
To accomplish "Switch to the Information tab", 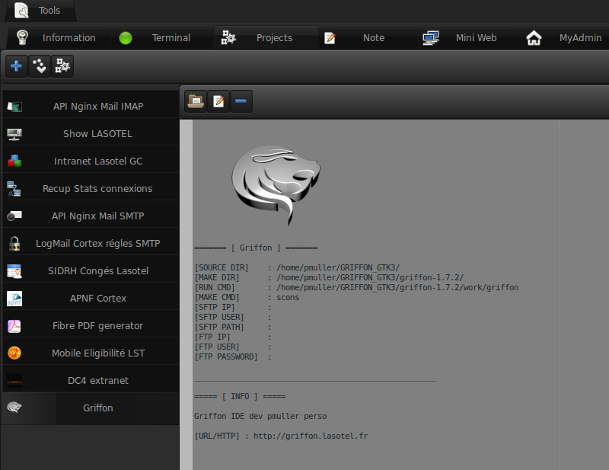I will [60, 38].
